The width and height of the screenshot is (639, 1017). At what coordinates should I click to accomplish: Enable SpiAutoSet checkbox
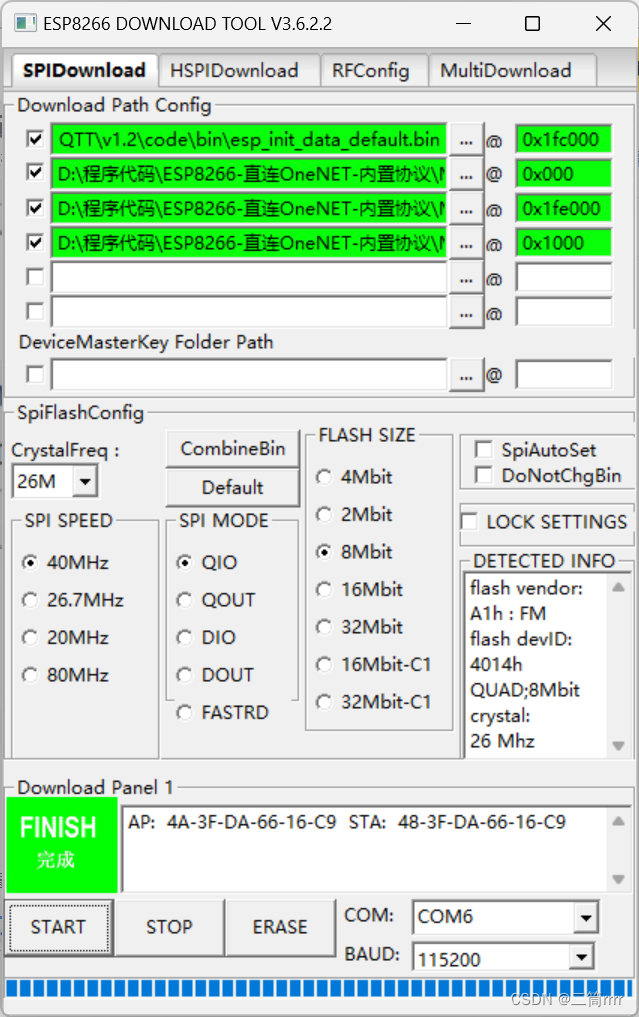(483, 449)
